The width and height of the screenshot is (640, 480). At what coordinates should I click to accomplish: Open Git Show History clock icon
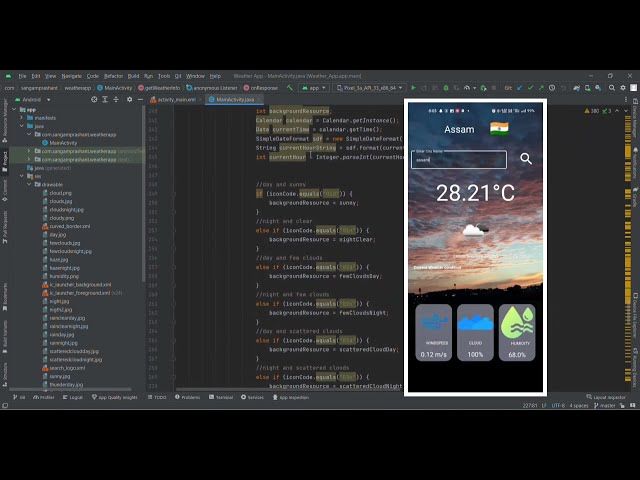point(552,88)
